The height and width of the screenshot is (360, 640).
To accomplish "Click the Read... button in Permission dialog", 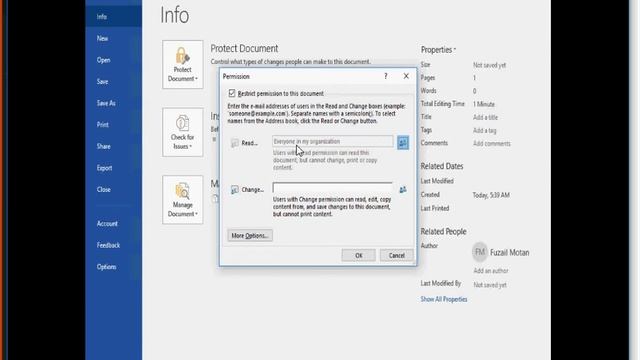I will (244, 143).
